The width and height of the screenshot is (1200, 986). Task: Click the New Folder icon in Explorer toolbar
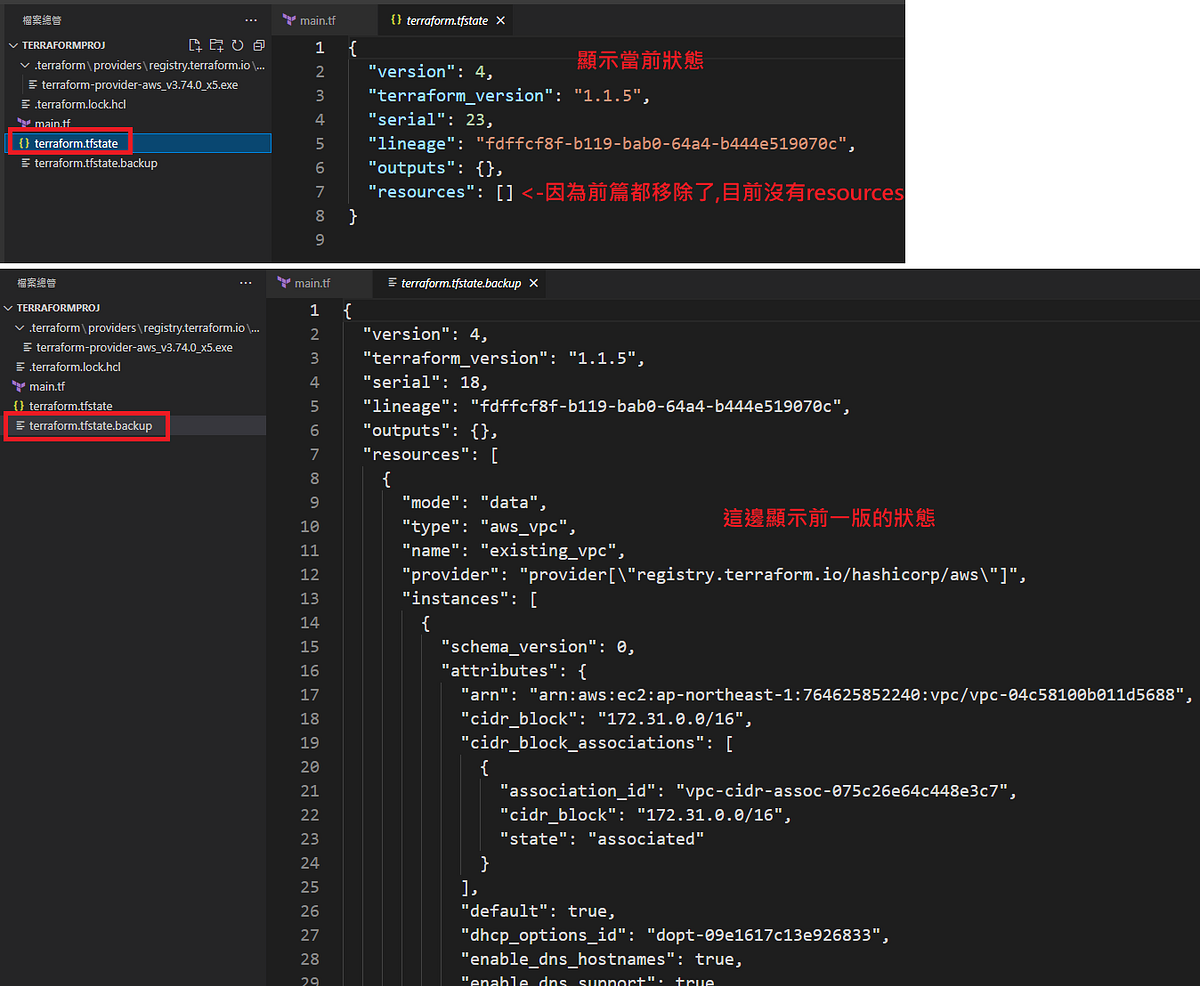click(216, 46)
